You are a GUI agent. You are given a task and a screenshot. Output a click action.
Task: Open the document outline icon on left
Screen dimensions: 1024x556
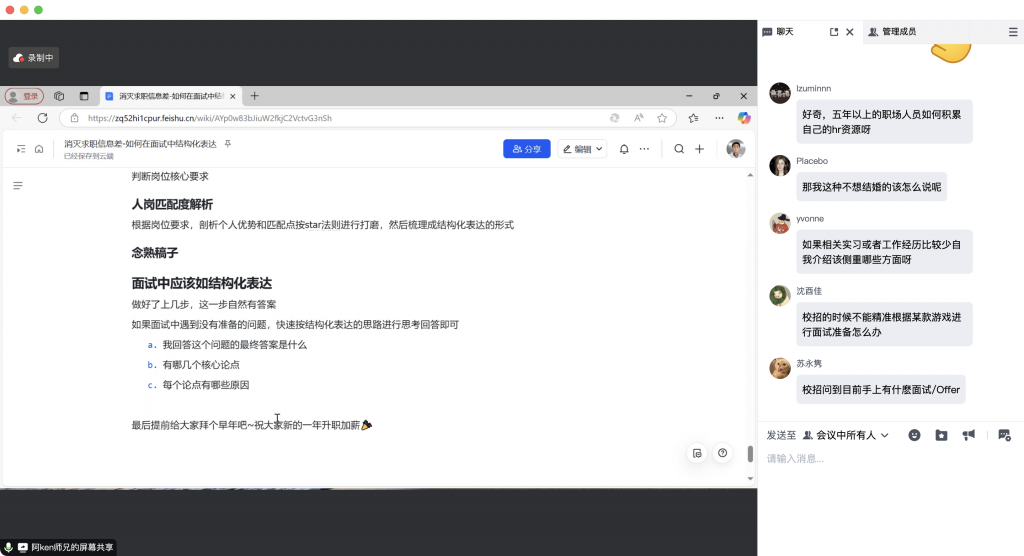pos(17,186)
